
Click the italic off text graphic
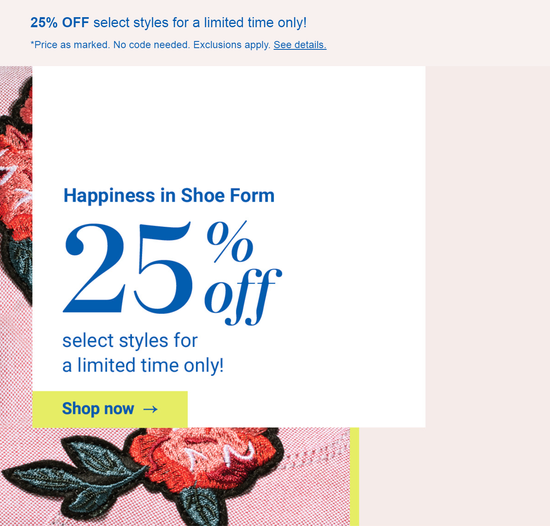(x=243, y=296)
